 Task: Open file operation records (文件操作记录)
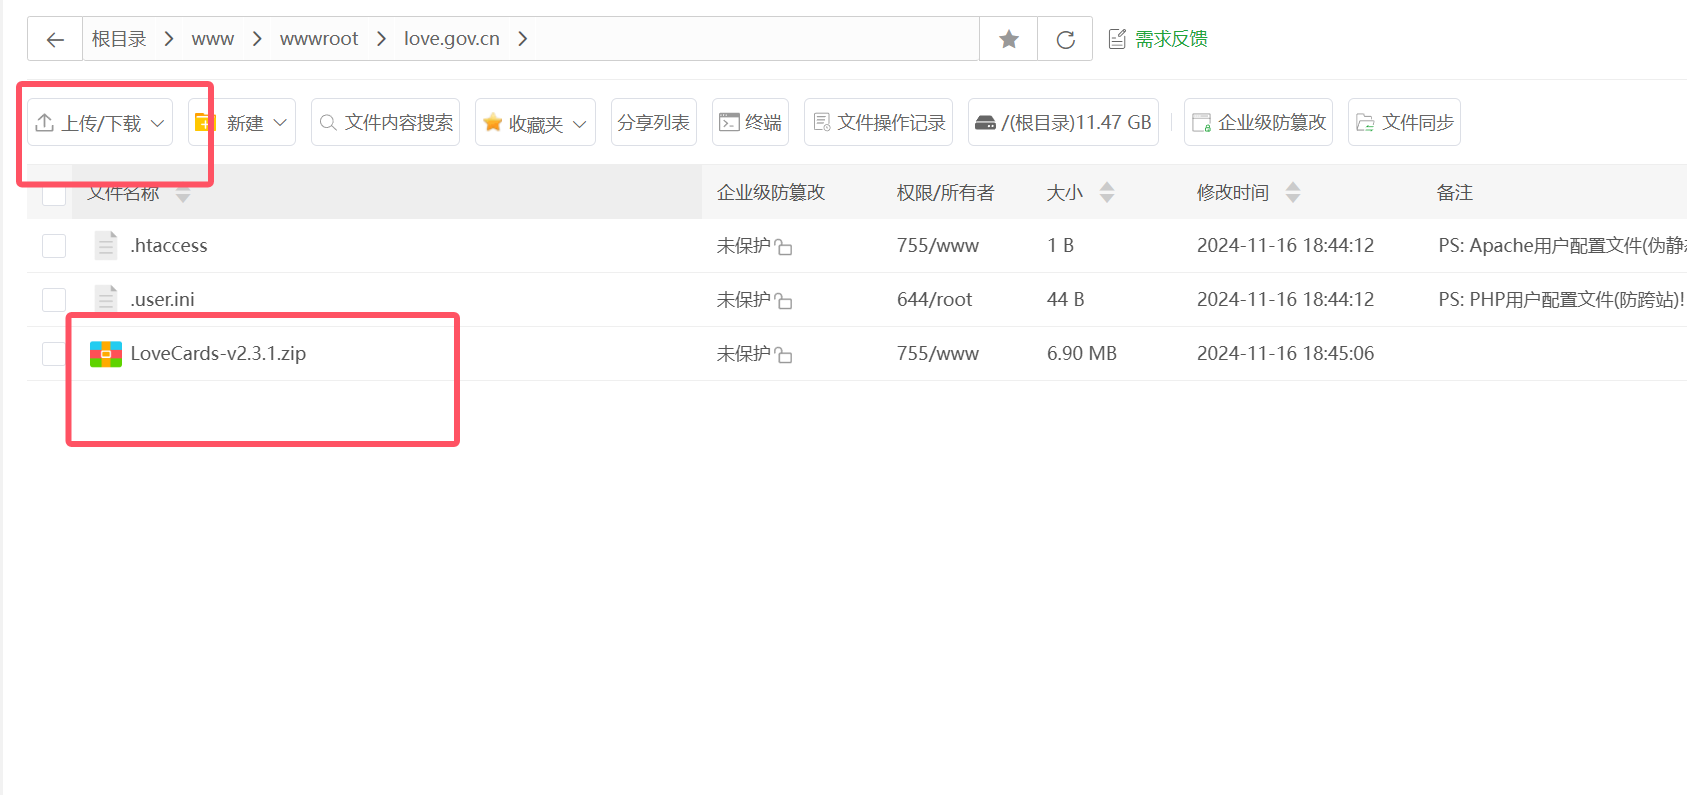pyautogui.click(x=879, y=122)
